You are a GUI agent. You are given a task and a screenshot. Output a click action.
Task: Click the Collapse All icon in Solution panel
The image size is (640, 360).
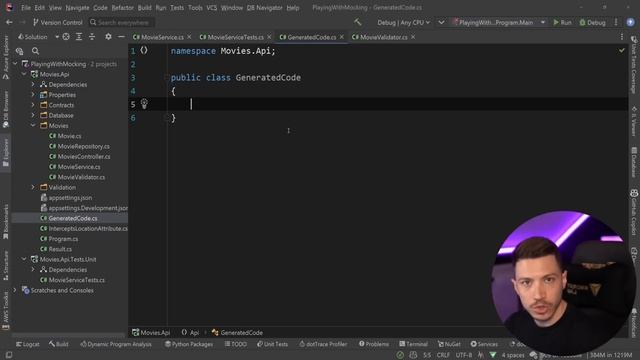coord(92,37)
